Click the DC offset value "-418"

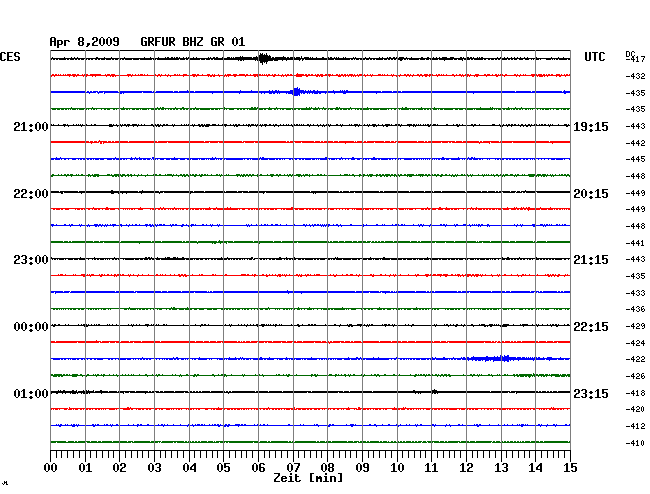click(635, 393)
